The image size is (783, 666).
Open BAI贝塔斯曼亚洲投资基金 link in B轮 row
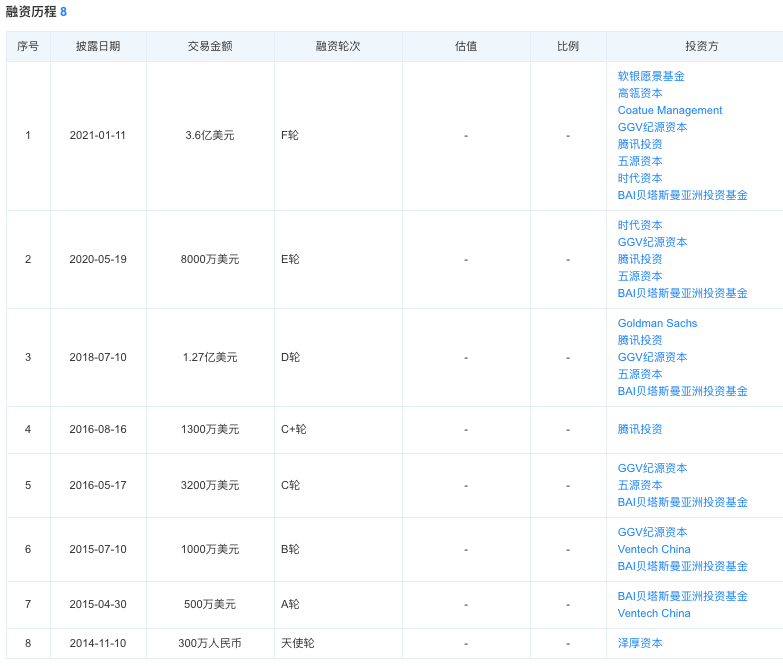pos(682,566)
